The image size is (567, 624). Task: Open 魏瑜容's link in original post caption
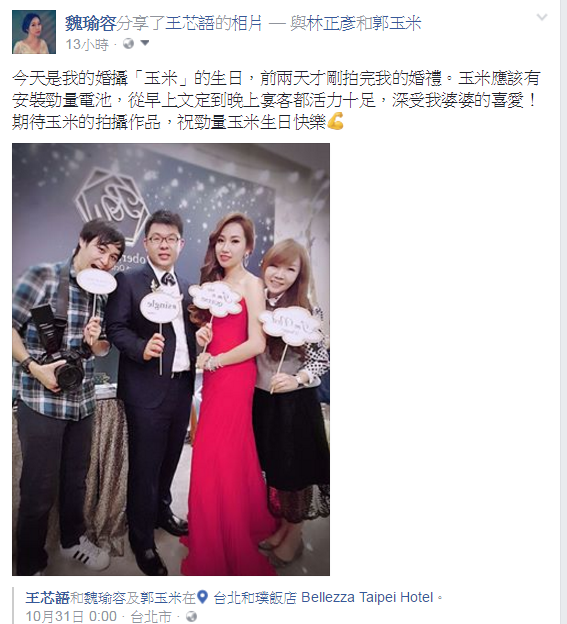coord(105,597)
